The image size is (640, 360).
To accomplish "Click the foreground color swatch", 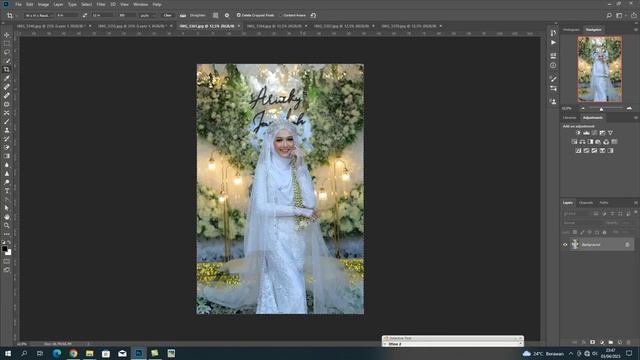I will pyautogui.click(x=4, y=249).
